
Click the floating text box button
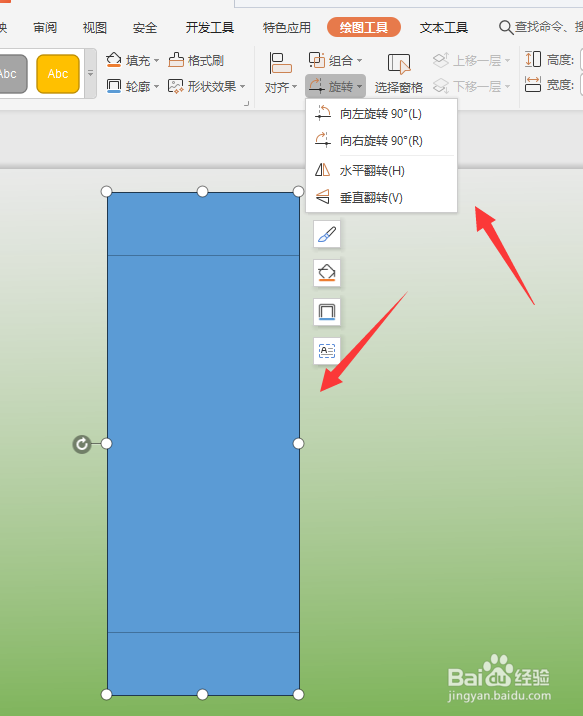(327, 351)
